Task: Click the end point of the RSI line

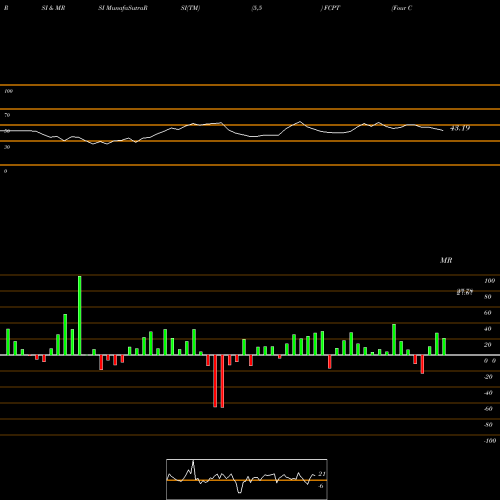Action: (443, 130)
